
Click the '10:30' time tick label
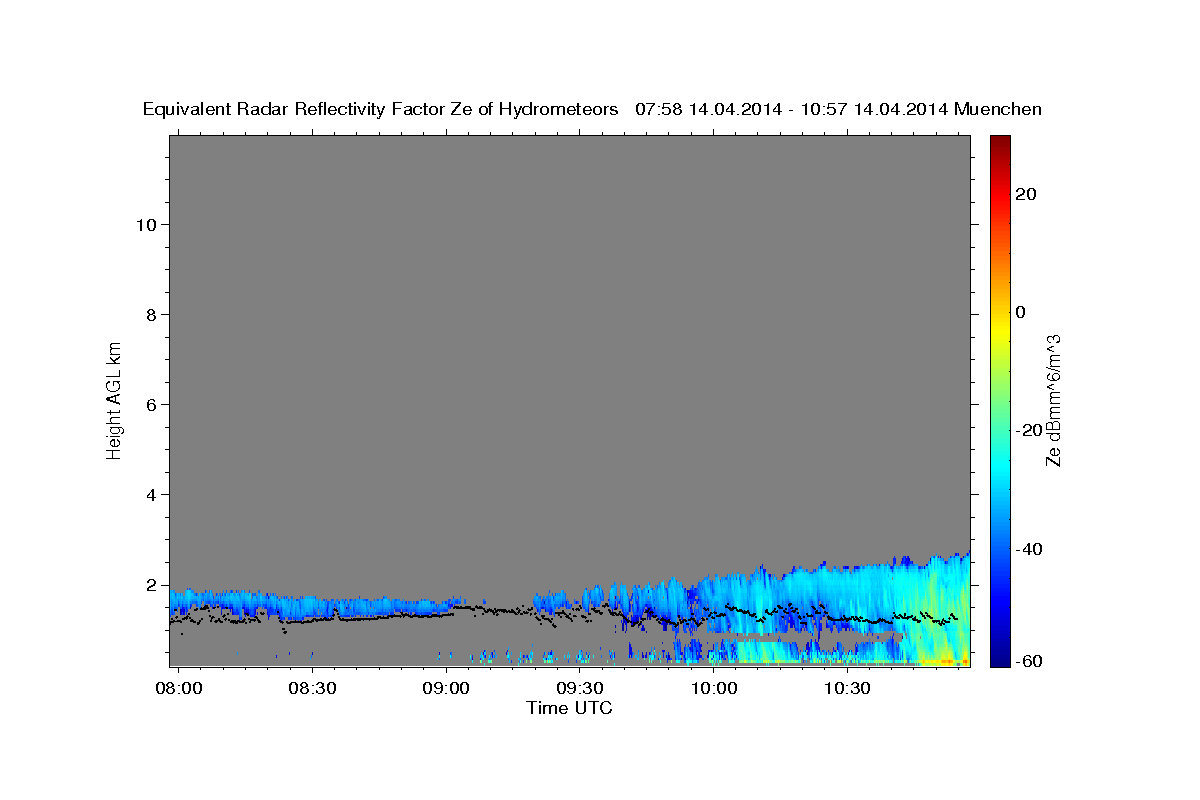847,688
